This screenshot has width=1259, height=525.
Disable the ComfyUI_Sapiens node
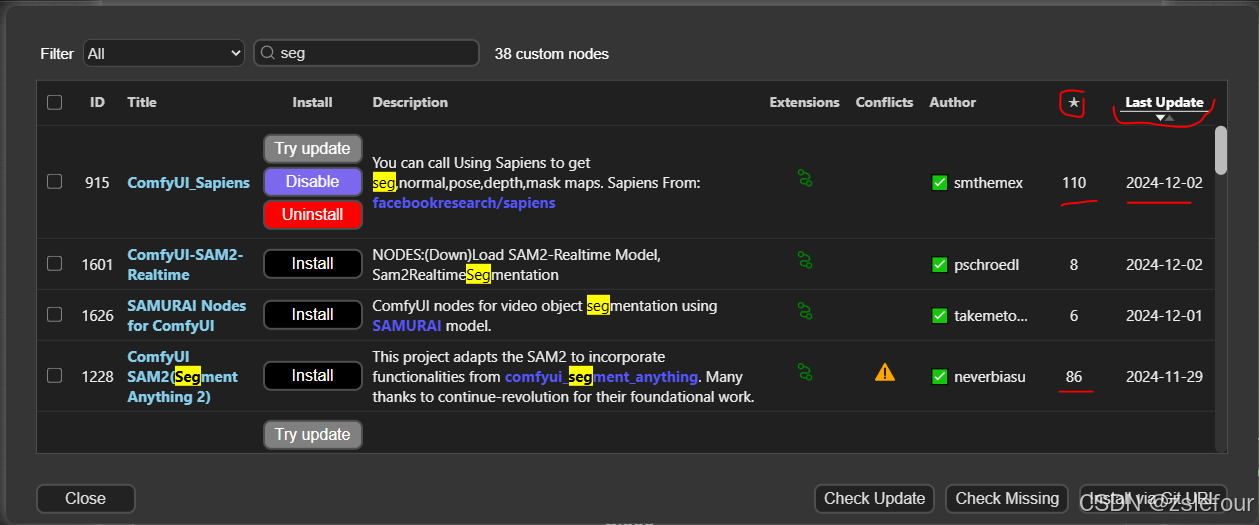[313, 181]
